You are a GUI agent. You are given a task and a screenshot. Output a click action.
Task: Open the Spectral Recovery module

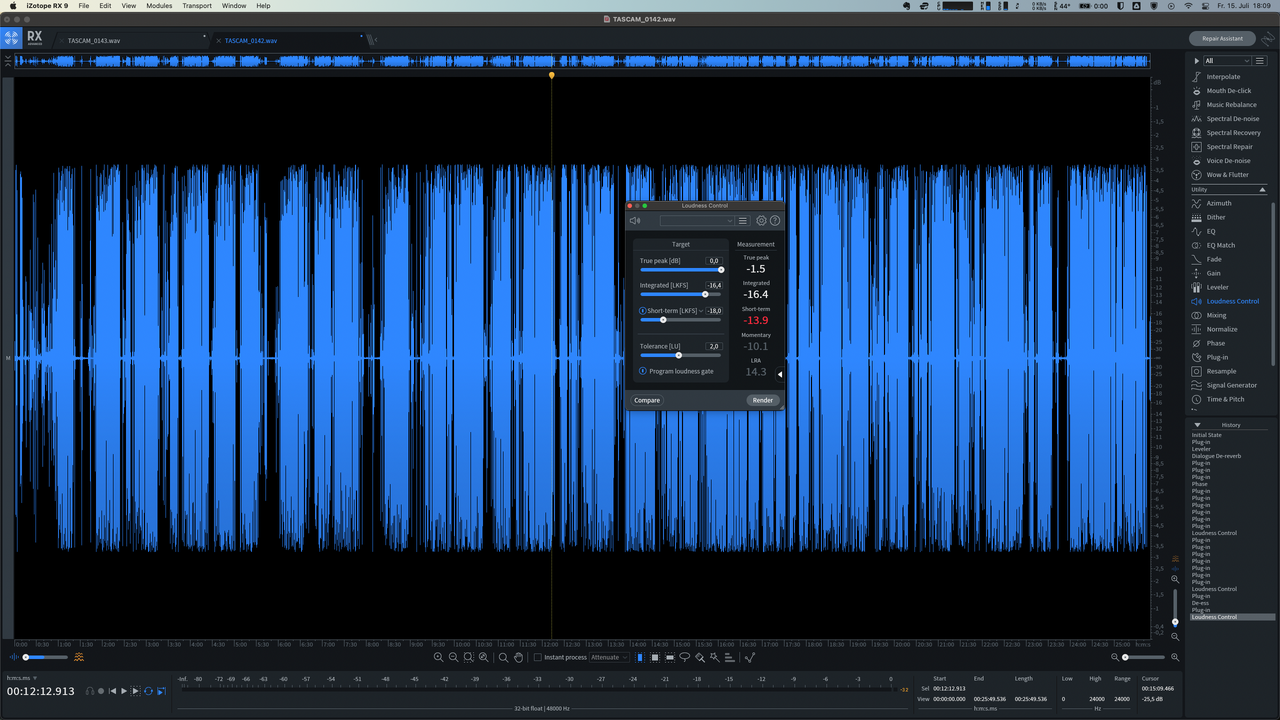point(1233,133)
